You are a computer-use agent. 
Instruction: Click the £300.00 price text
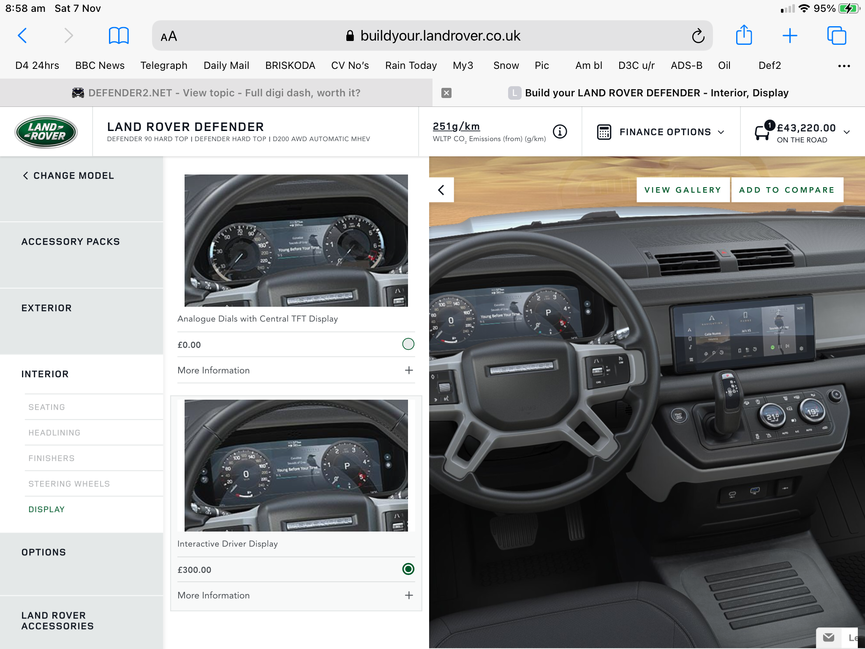click(194, 570)
